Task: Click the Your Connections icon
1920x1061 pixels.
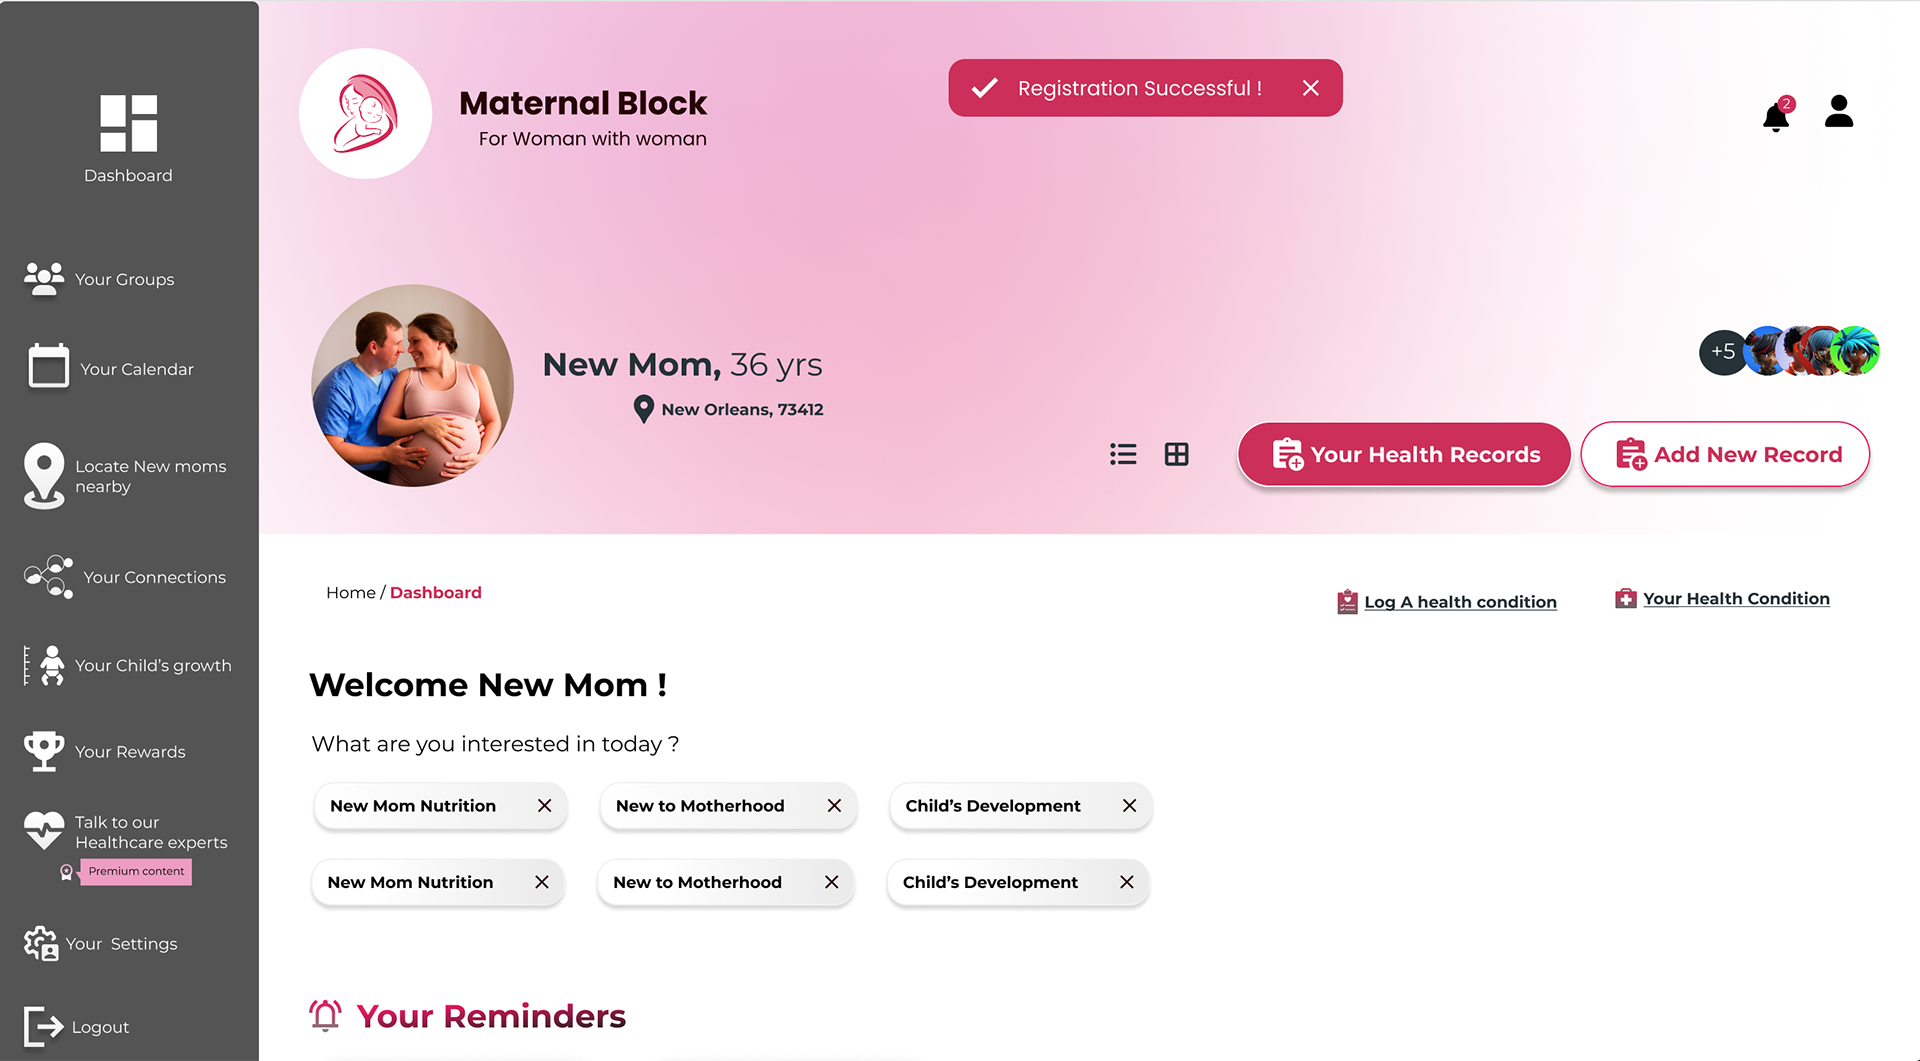Action: click(48, 577)
